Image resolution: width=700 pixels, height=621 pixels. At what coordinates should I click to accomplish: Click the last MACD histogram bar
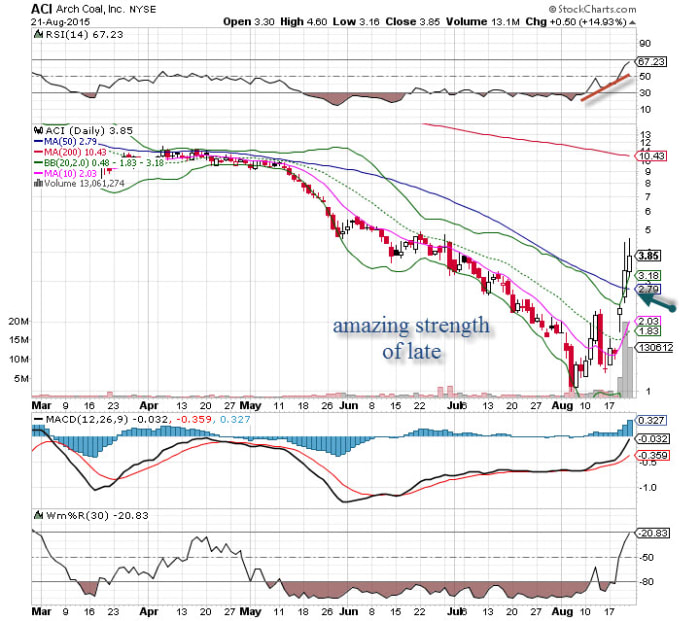click(629, 428)
